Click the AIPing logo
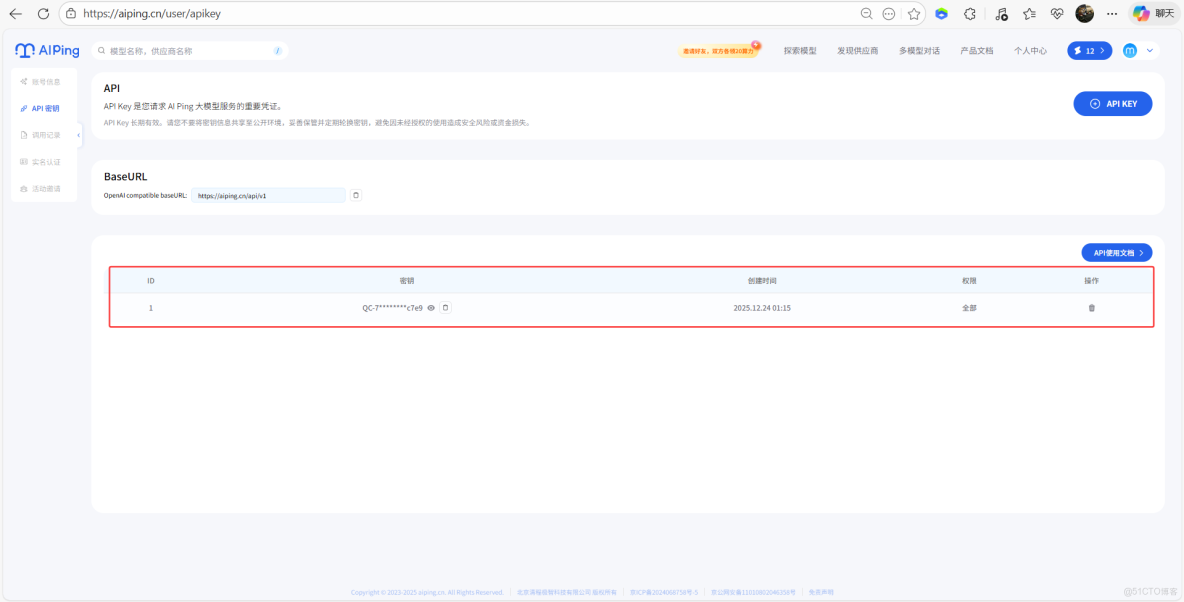1184x602 pixels. [45, 50]
